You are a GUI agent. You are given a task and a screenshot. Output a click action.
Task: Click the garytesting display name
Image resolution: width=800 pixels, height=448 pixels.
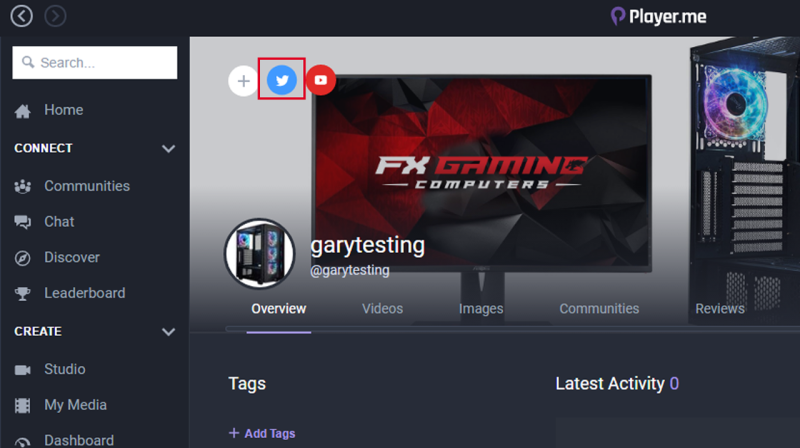tap(367, 245)
